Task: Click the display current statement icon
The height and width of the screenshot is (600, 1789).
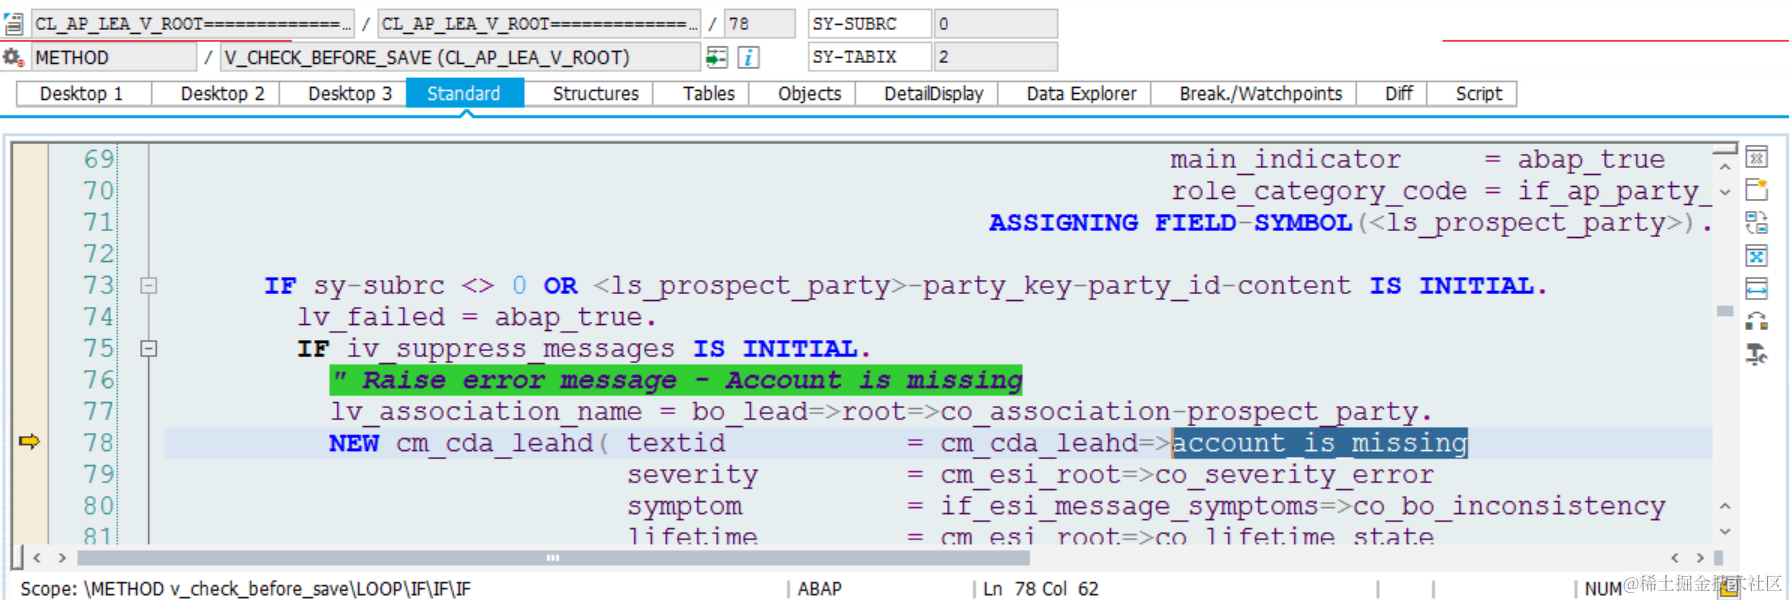Action: pyautogui.click(x=717, y=58)
